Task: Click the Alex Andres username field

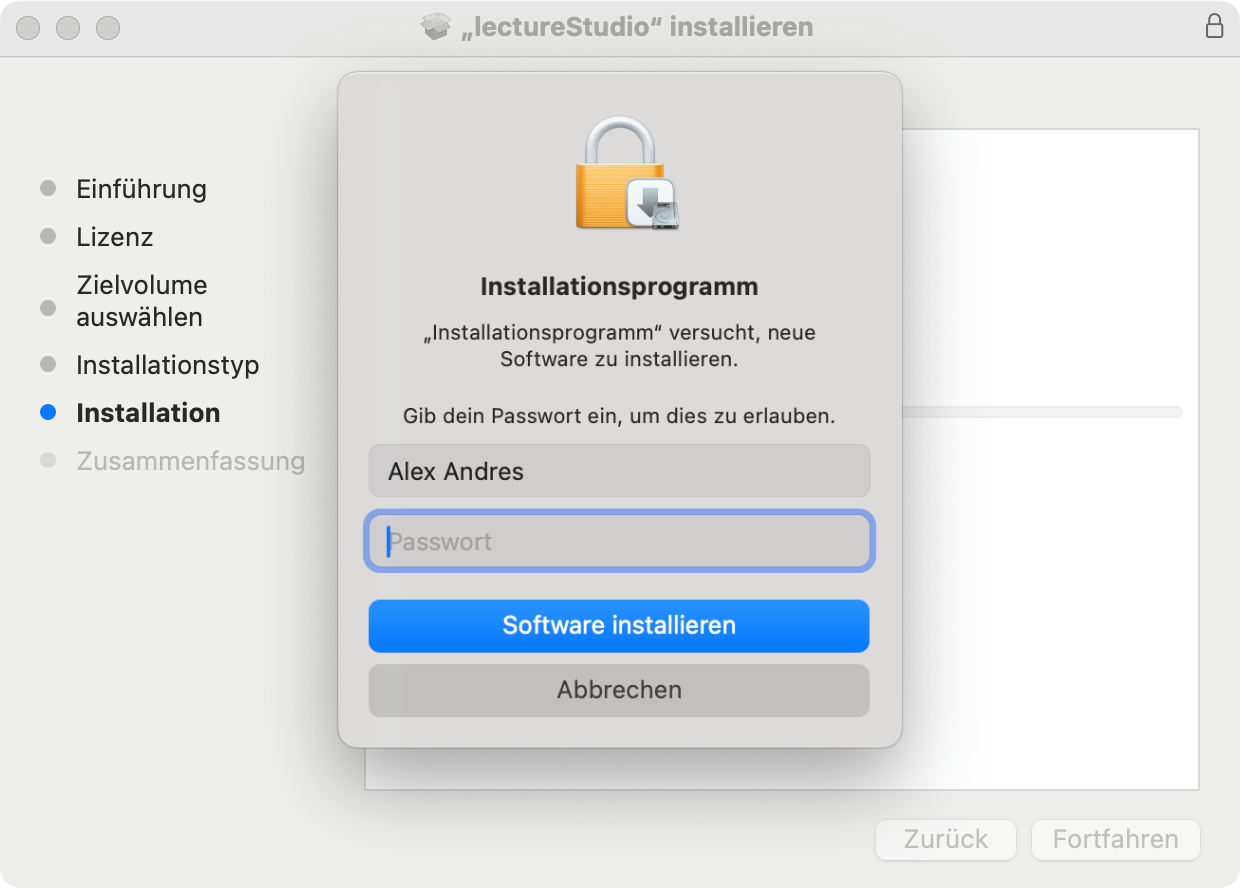Action: point(618,470)
